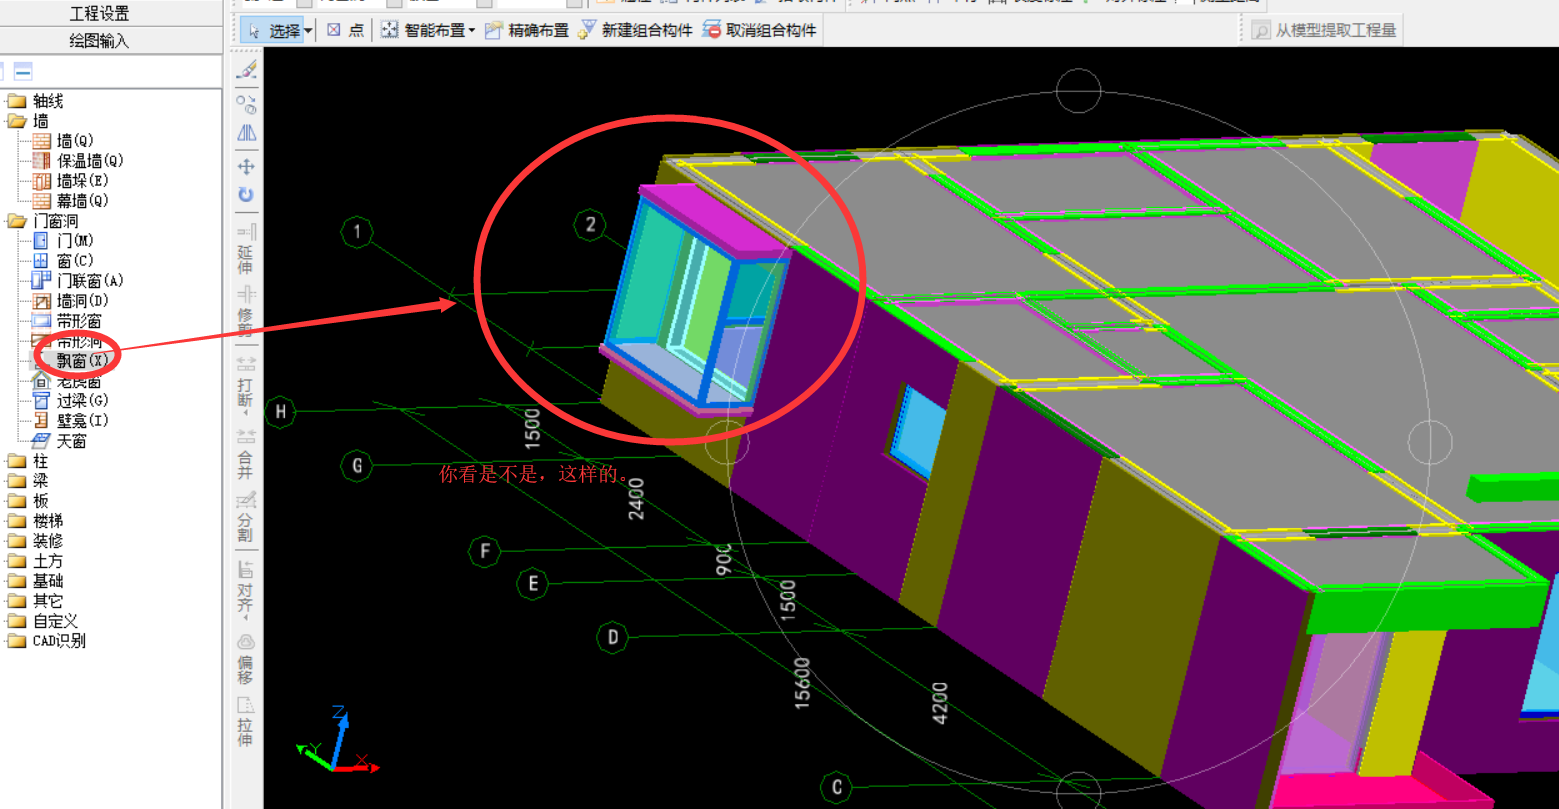Expand the 其它 folder
The height and width of the screenshot is (809, 1559).
pos(16,601)
